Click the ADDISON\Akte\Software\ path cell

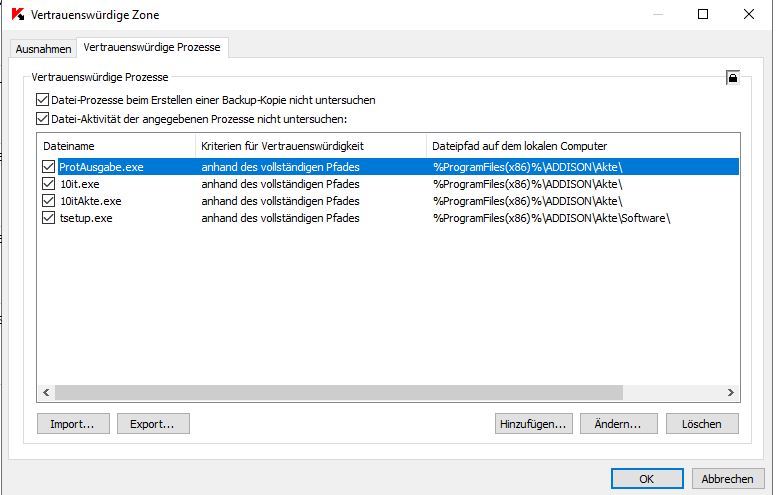click(x=552, y=218)
